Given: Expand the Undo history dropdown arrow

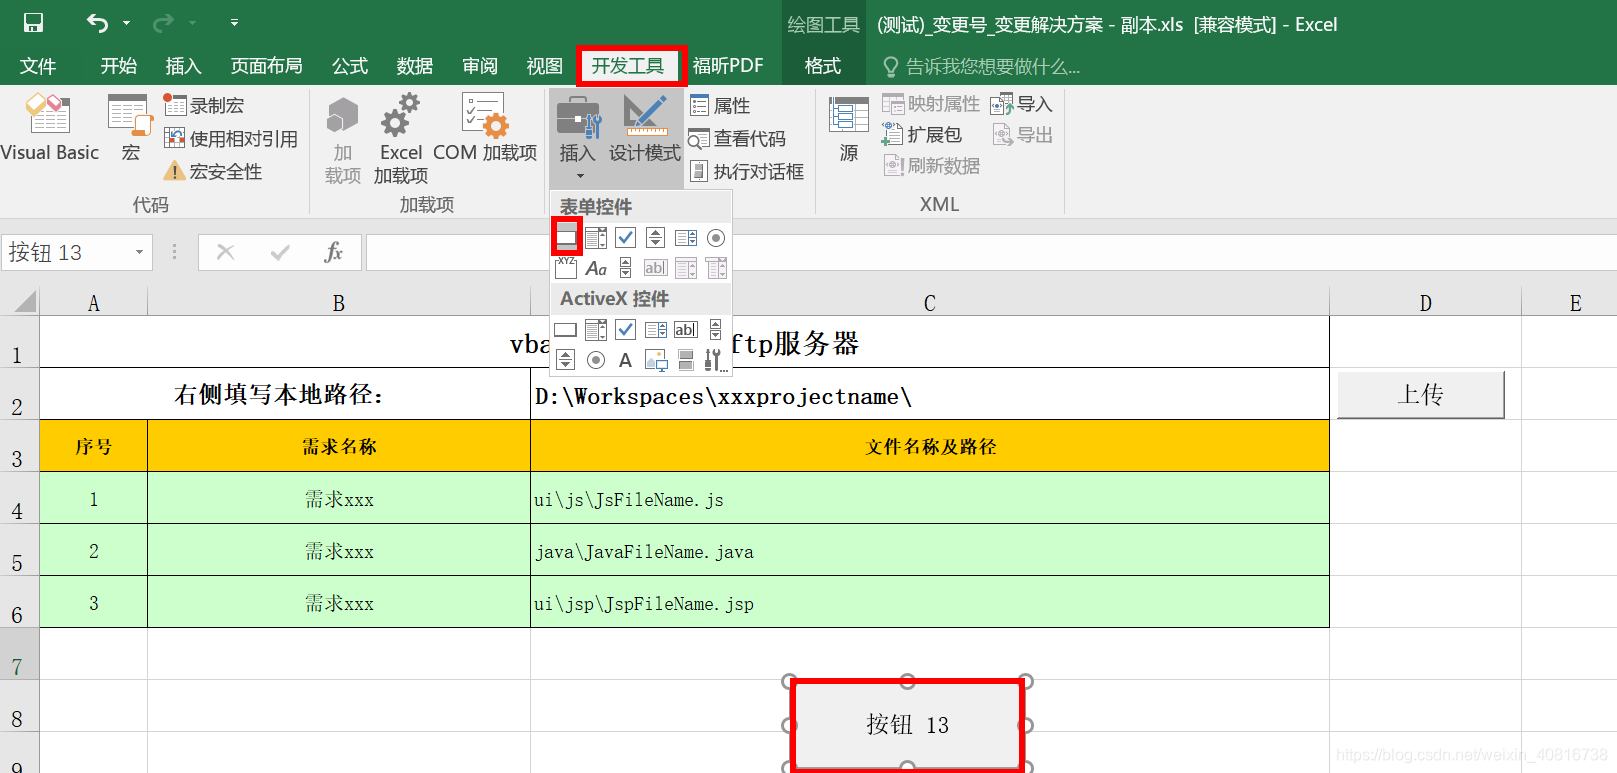Looking at the screenshot, I should click(x=126, y=22).
